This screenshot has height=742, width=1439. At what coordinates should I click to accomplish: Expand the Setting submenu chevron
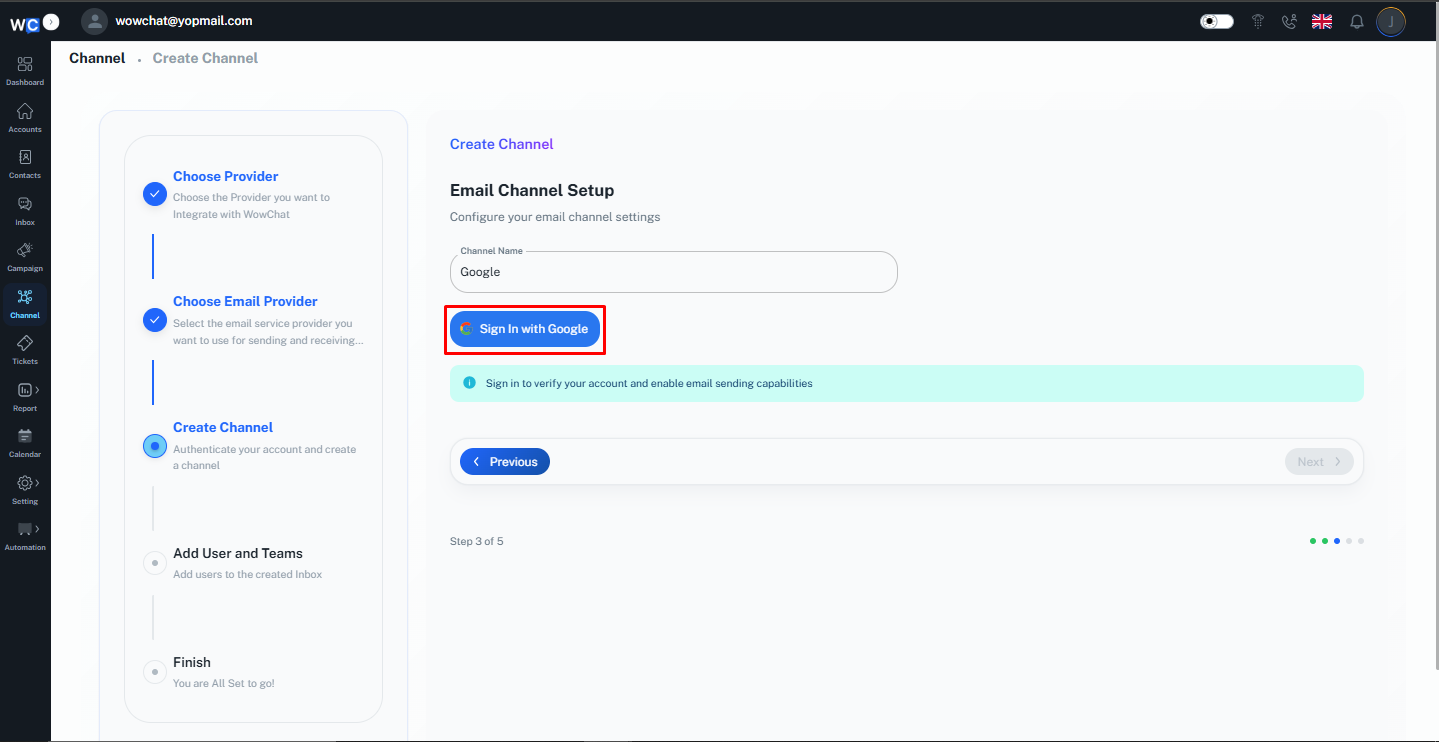point(37,483)
